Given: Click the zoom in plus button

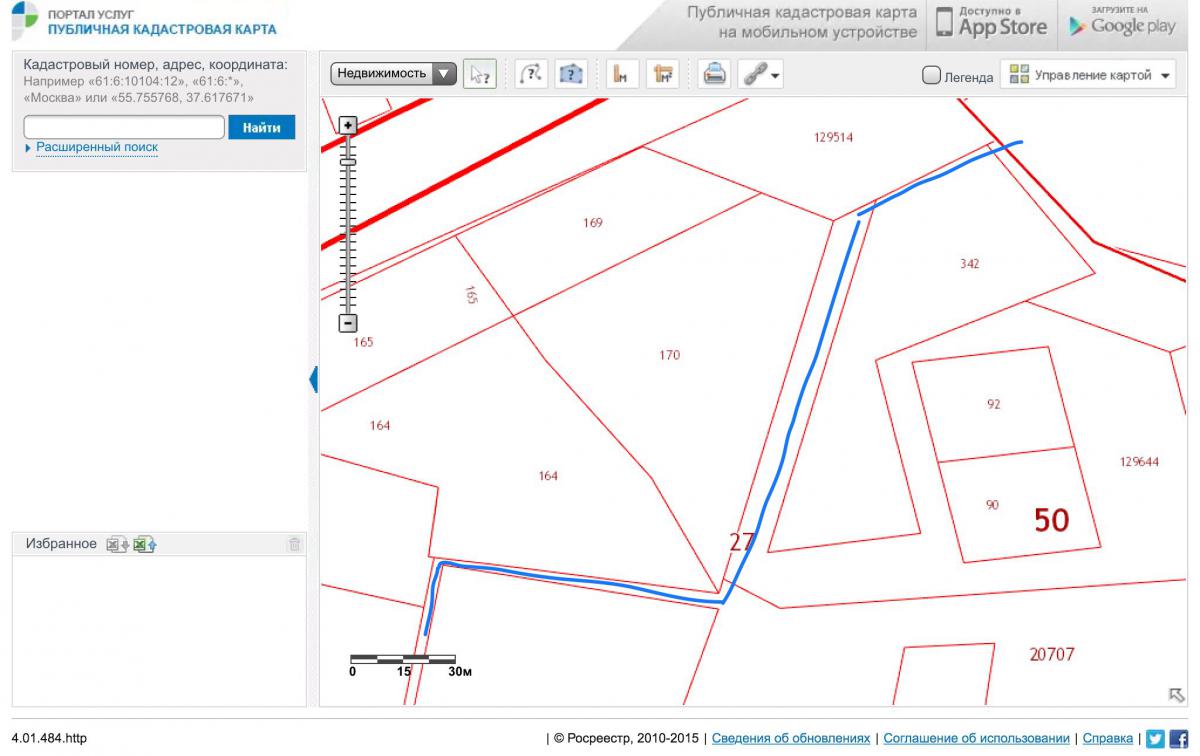Looking at the screenshot, I should [348, 125].
